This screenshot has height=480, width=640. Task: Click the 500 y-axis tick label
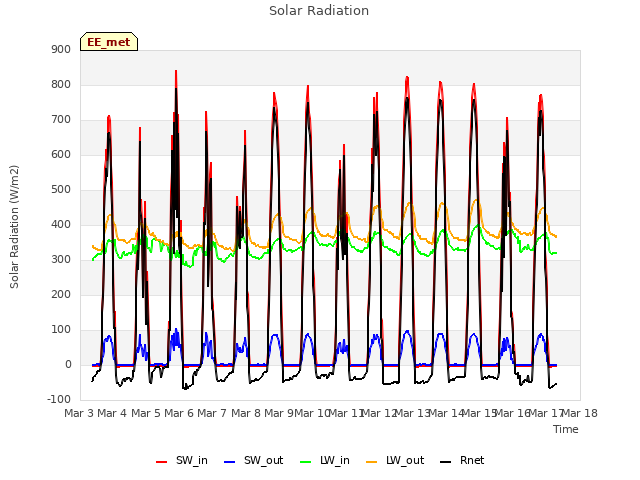(61, 189)
